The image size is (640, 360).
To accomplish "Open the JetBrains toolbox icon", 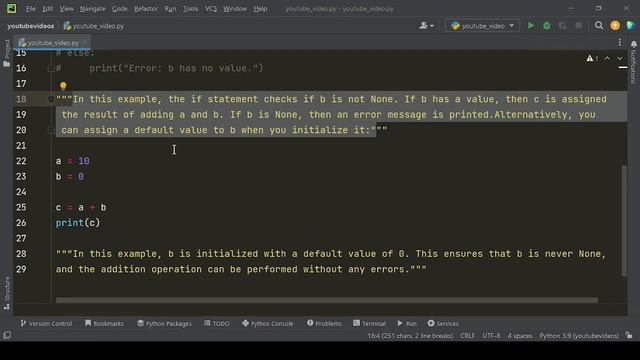I will (x=631, y=26).
